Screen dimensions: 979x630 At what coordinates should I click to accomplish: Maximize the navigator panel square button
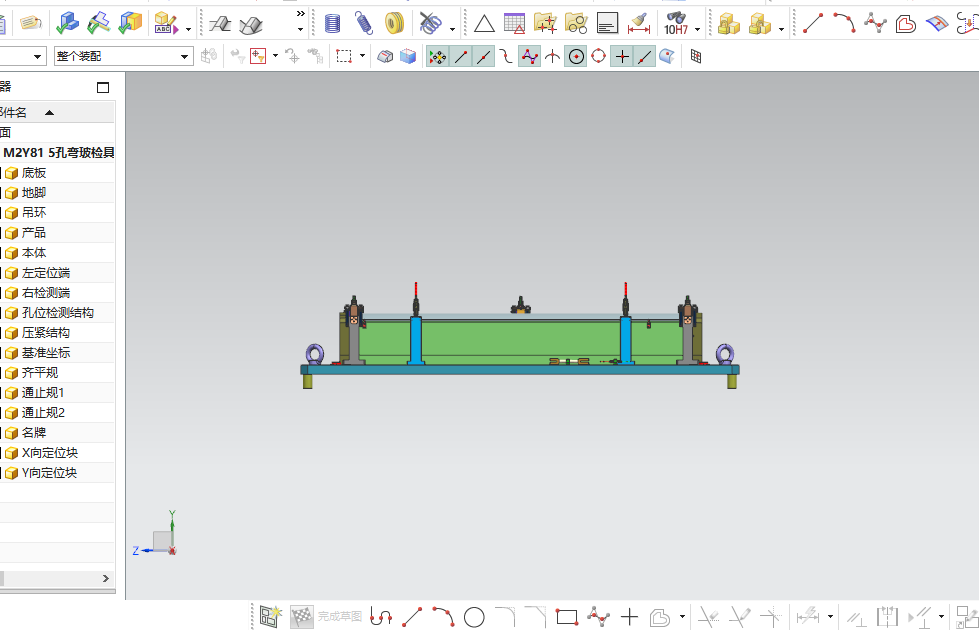(x=103, y=87)
